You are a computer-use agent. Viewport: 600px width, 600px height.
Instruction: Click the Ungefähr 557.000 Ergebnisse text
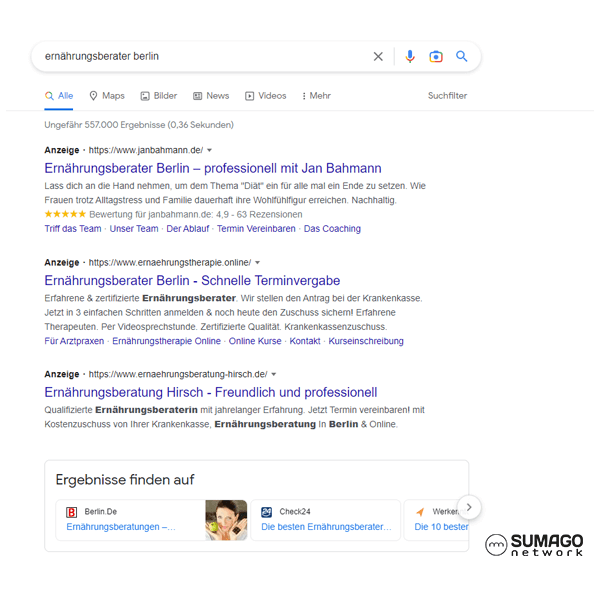[139, 125]
